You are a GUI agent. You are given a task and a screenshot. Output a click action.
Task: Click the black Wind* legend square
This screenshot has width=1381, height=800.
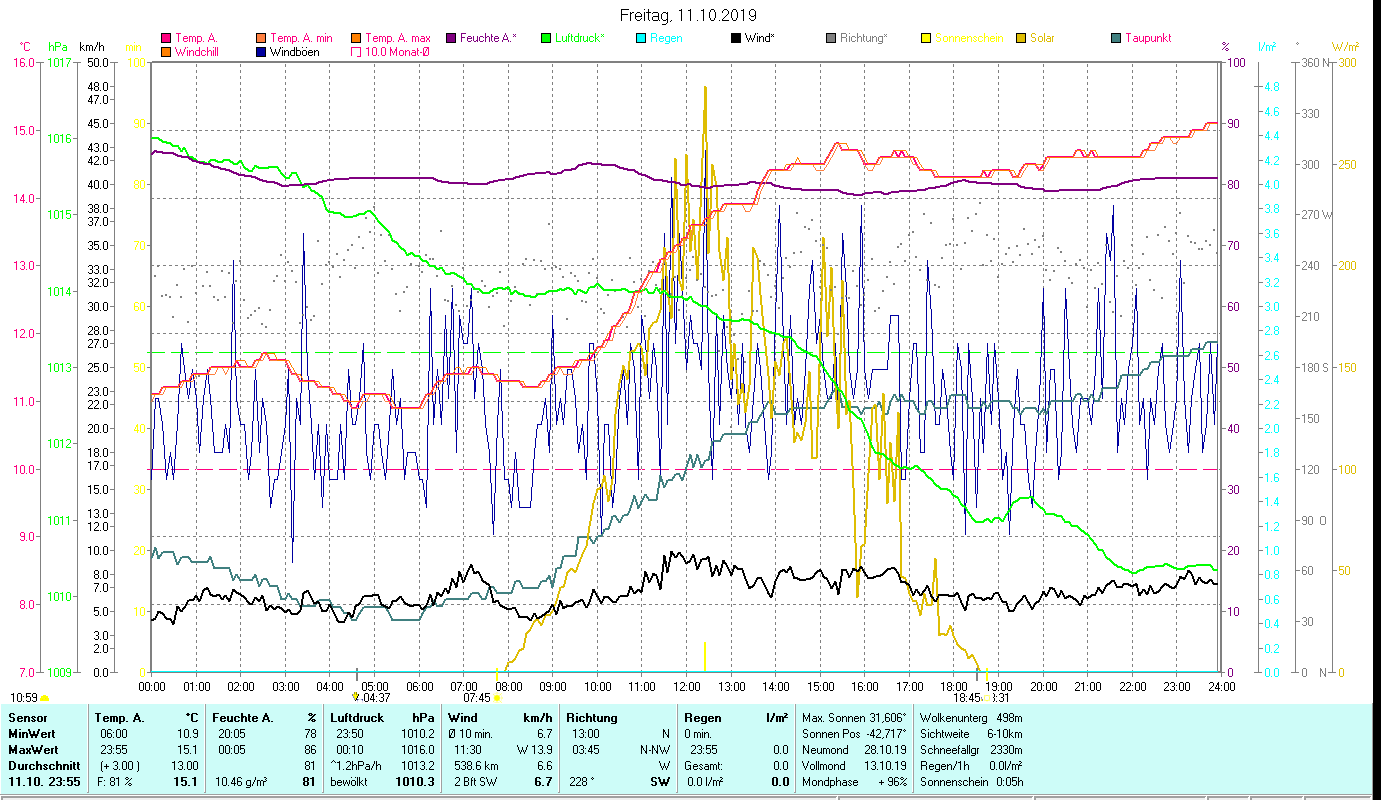tap(735, 38)
